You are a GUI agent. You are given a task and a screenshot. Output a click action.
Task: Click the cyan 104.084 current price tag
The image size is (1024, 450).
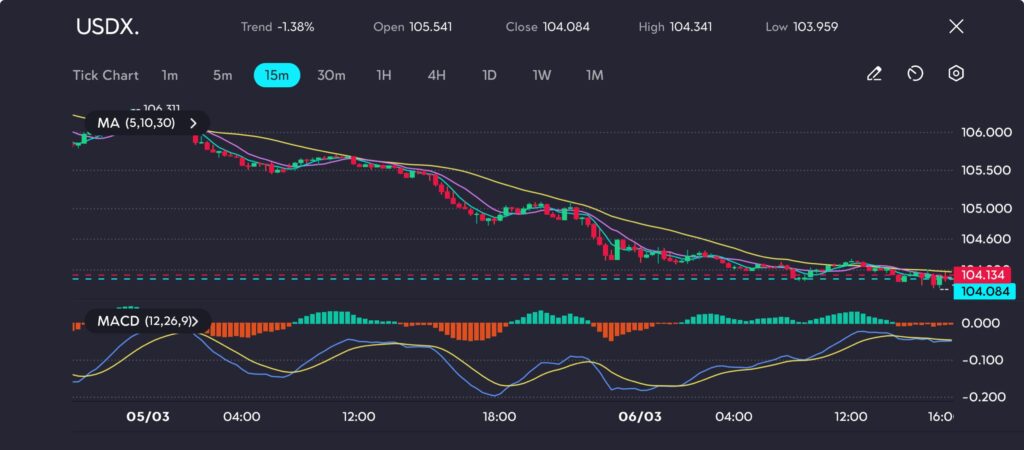tap(980, 291)
